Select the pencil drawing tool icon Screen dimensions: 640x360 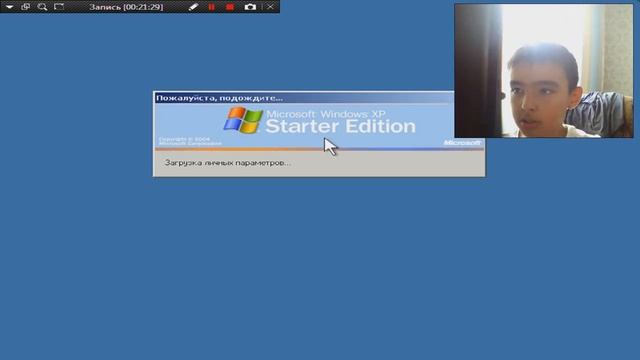coord(193,7)
